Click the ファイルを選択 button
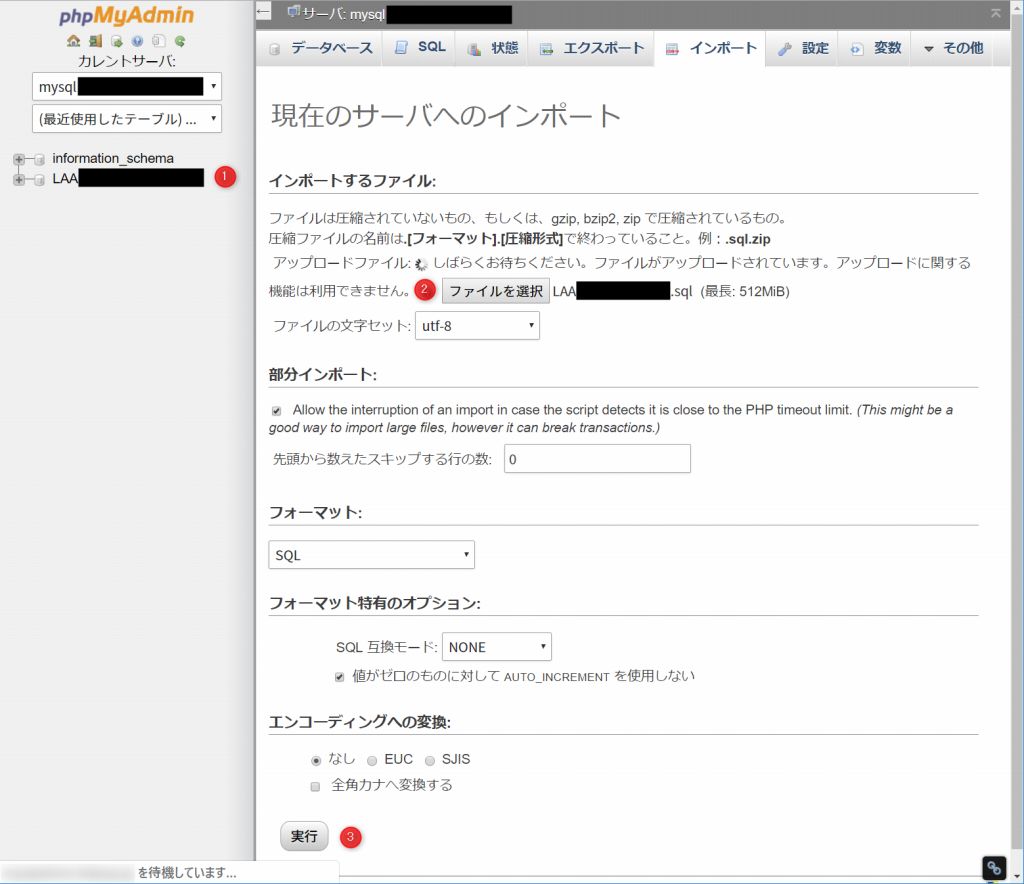 point(496,292)
